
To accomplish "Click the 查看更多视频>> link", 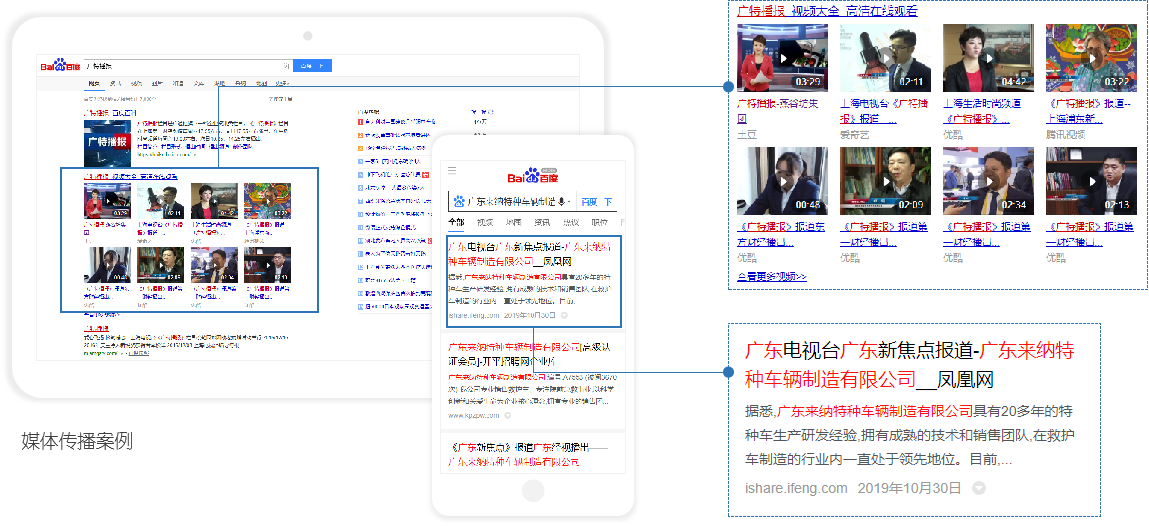I will [772, 276].
